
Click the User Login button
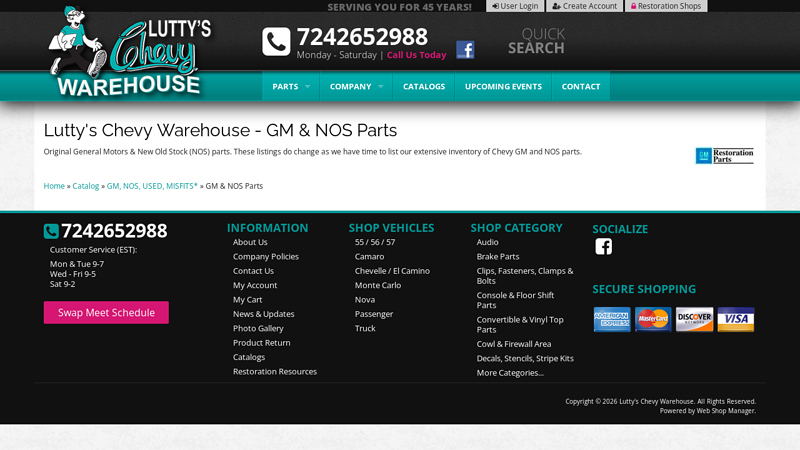pos(515,6)
